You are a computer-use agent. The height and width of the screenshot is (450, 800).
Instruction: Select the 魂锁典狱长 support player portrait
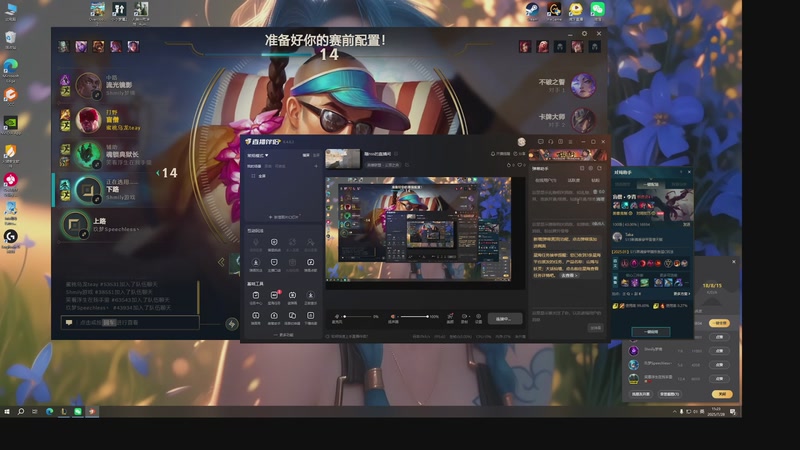coord(88,155)
